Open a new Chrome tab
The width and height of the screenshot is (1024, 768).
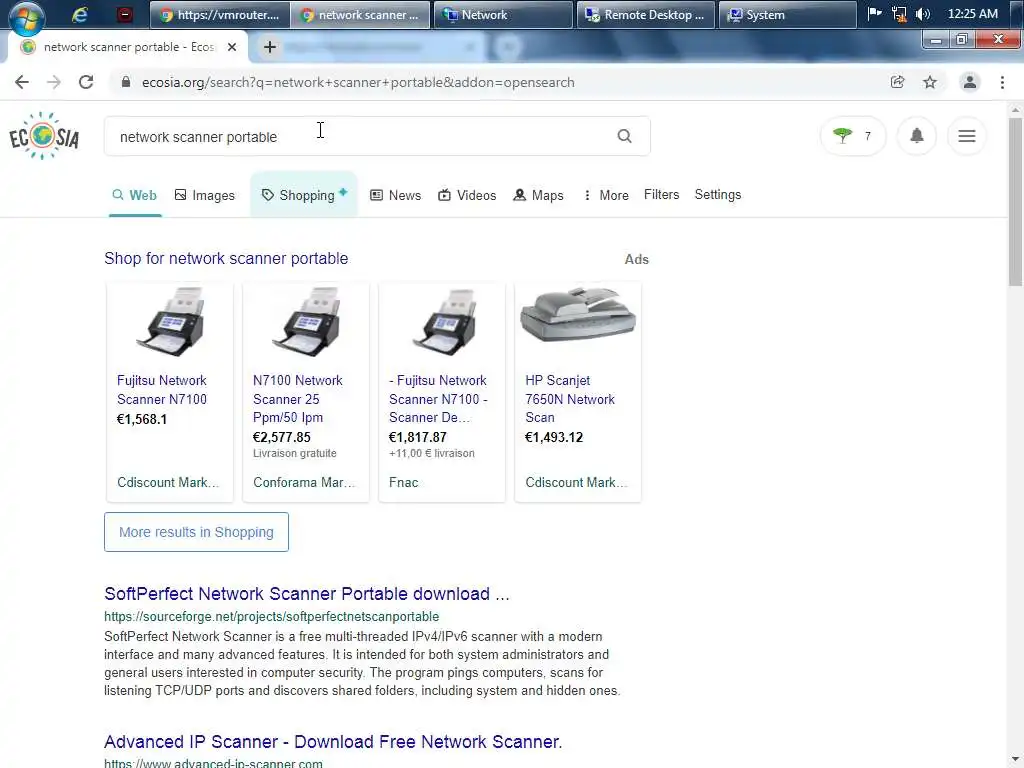270,47
